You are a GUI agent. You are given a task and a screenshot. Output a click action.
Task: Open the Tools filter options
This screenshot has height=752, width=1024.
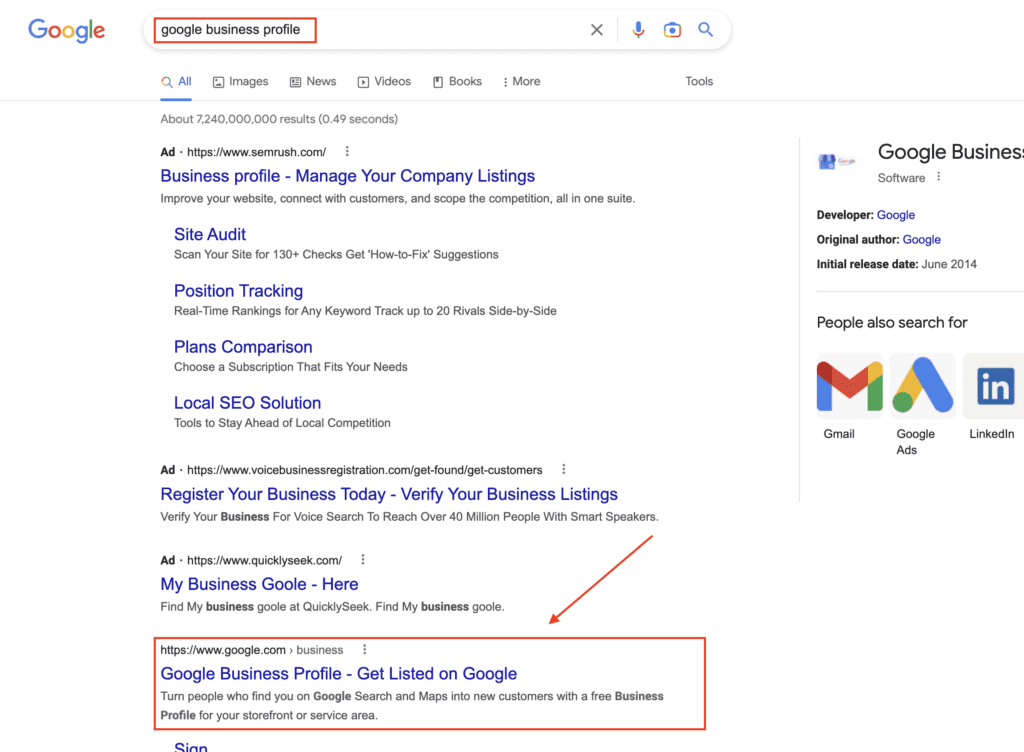coord(699,82)
